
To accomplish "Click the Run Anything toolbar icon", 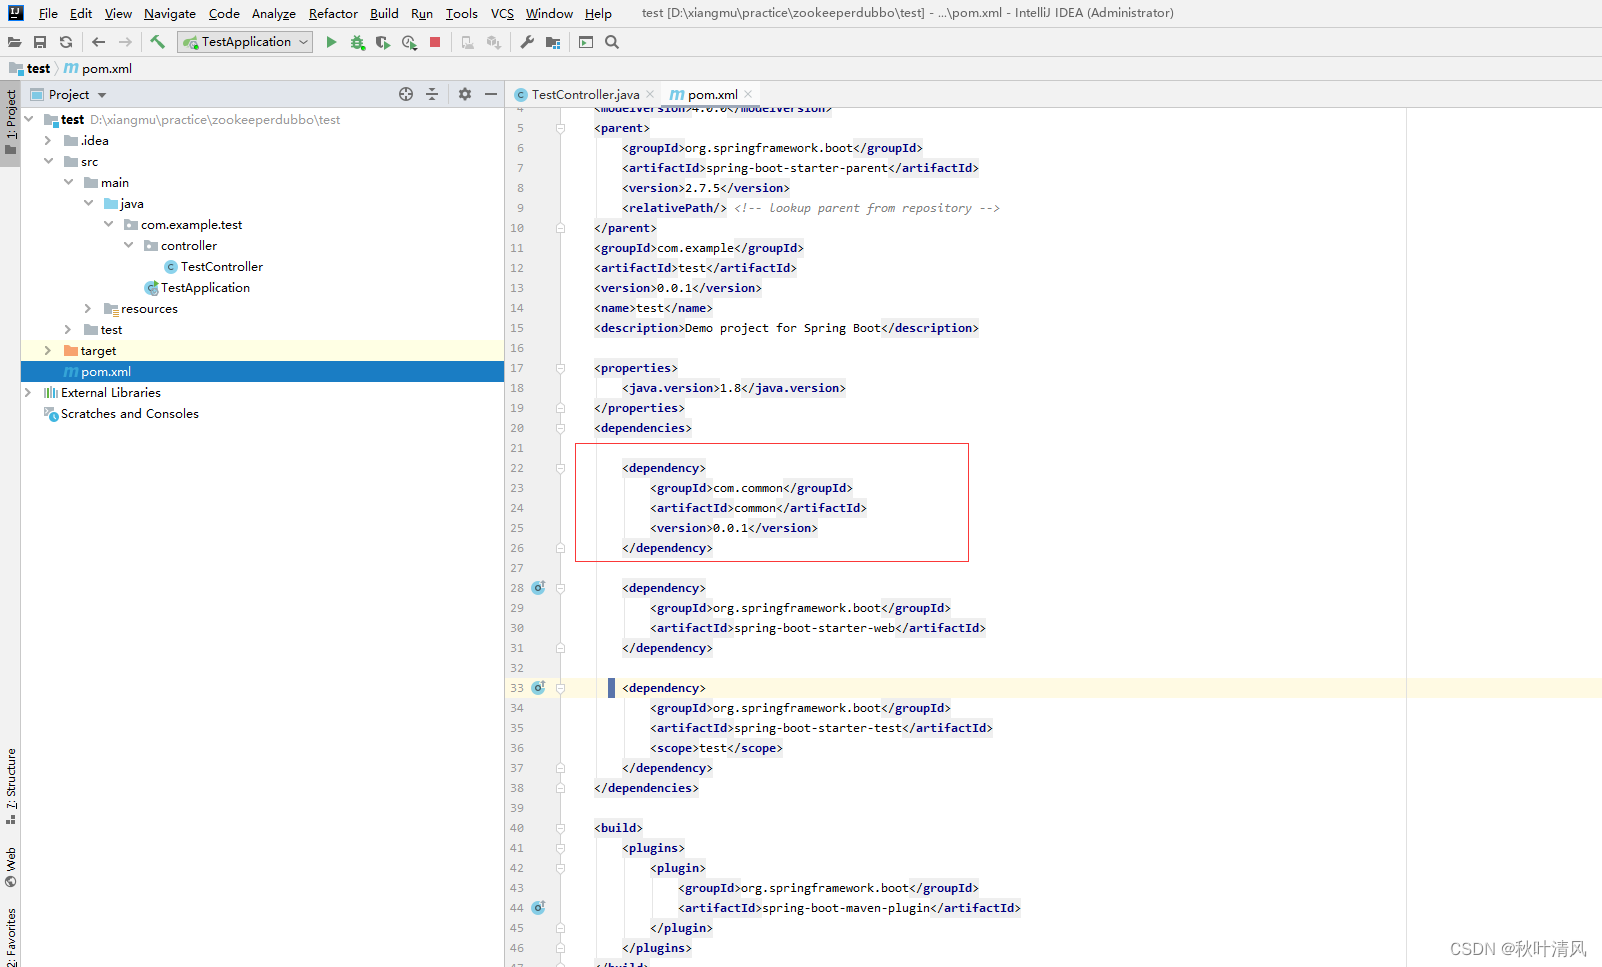I will click(x=586, y=42).
